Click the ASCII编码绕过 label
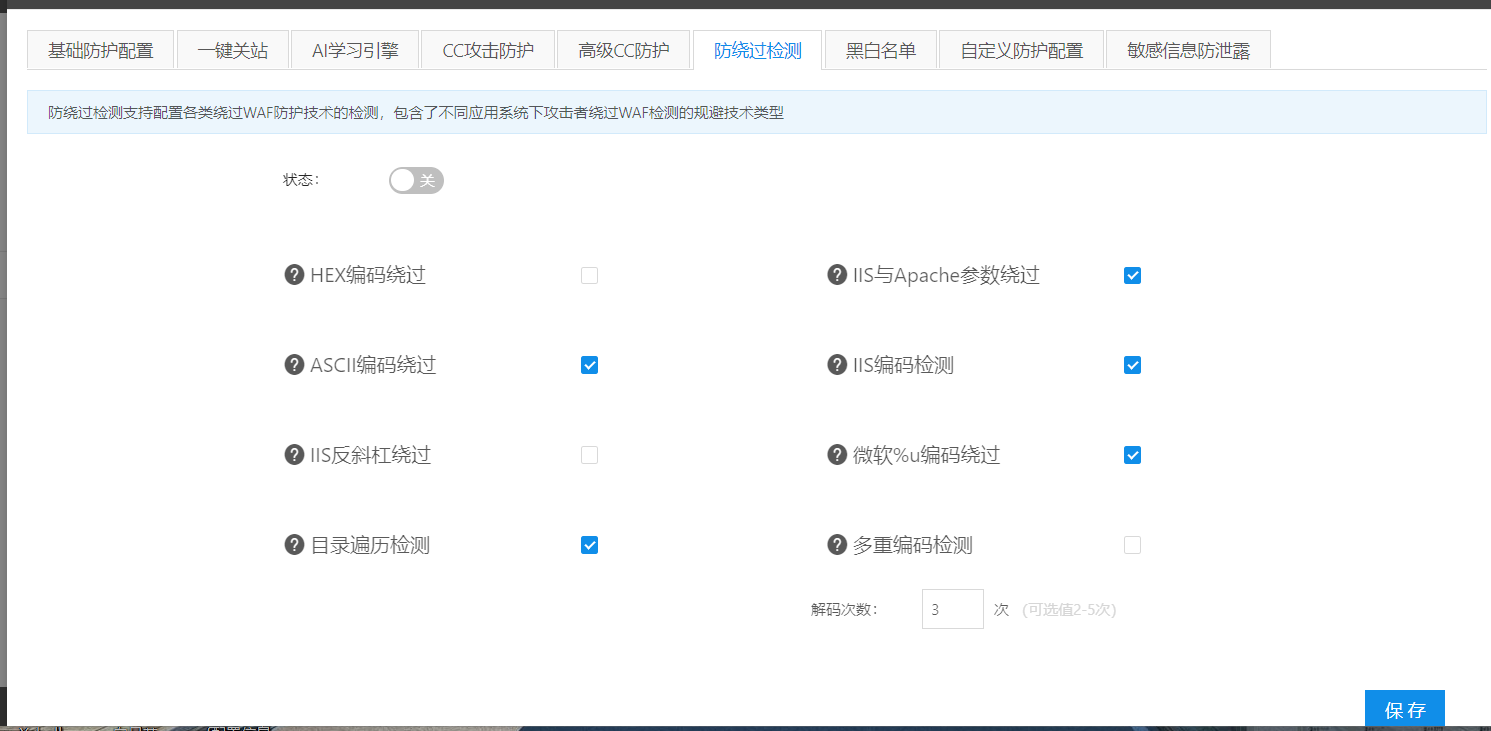 [x=373, y=365]
